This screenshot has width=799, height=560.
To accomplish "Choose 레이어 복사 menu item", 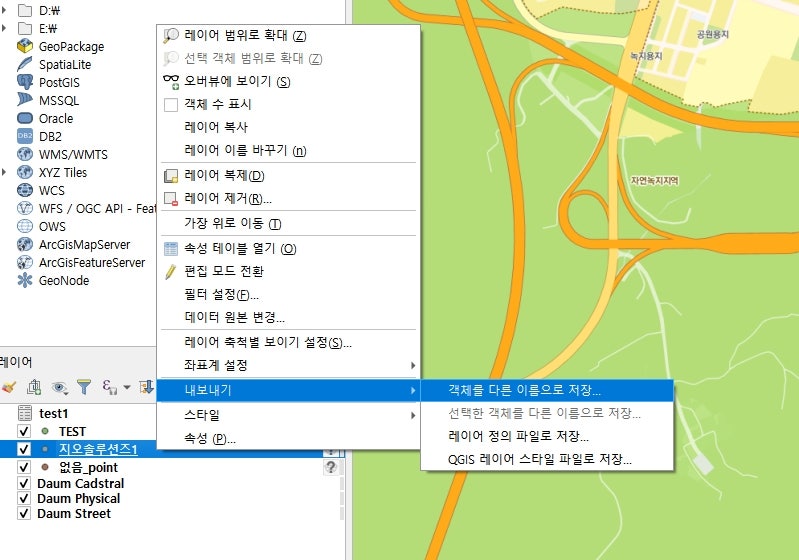I will [288, 127].
